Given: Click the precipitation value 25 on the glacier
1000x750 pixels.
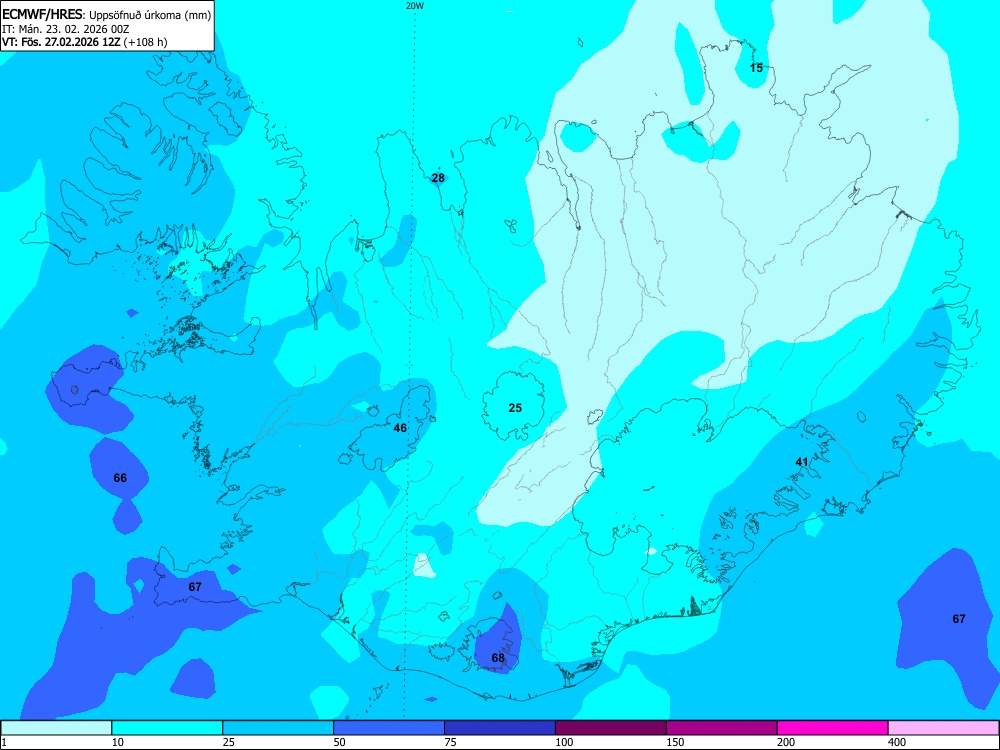Looking at the screenshot, I should pos(515,408).
